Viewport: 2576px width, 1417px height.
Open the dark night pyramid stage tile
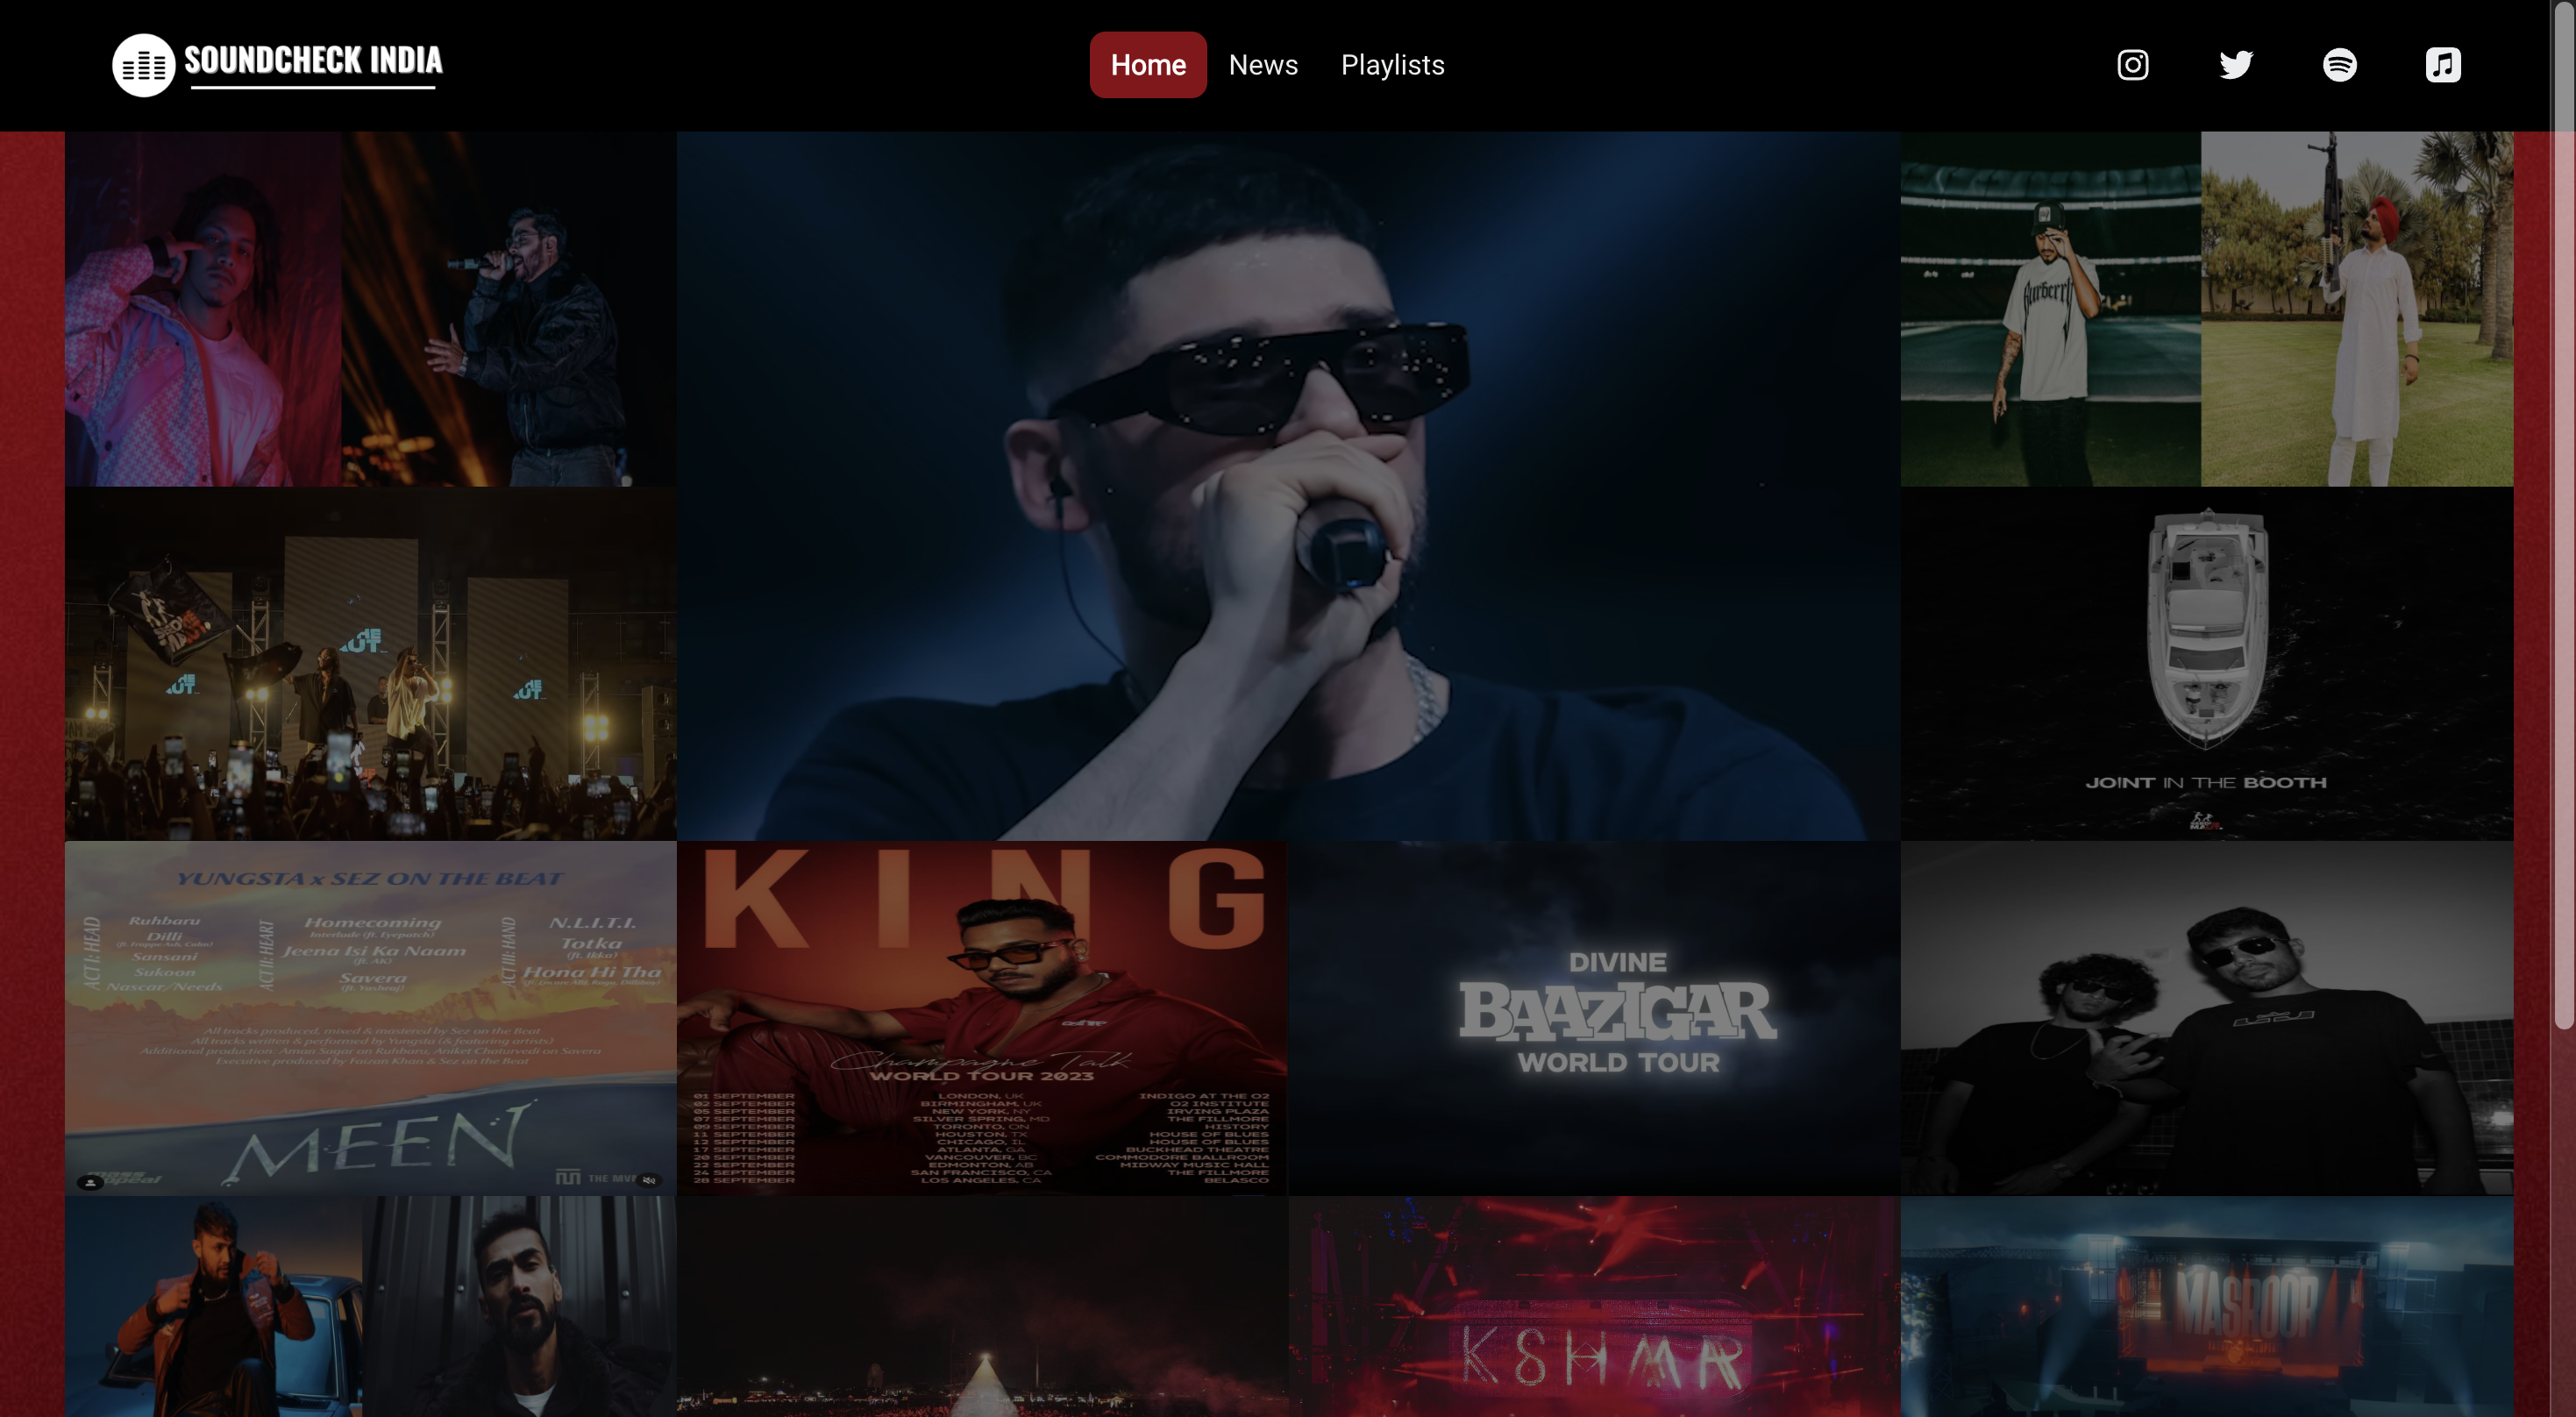click(982, 1306)
